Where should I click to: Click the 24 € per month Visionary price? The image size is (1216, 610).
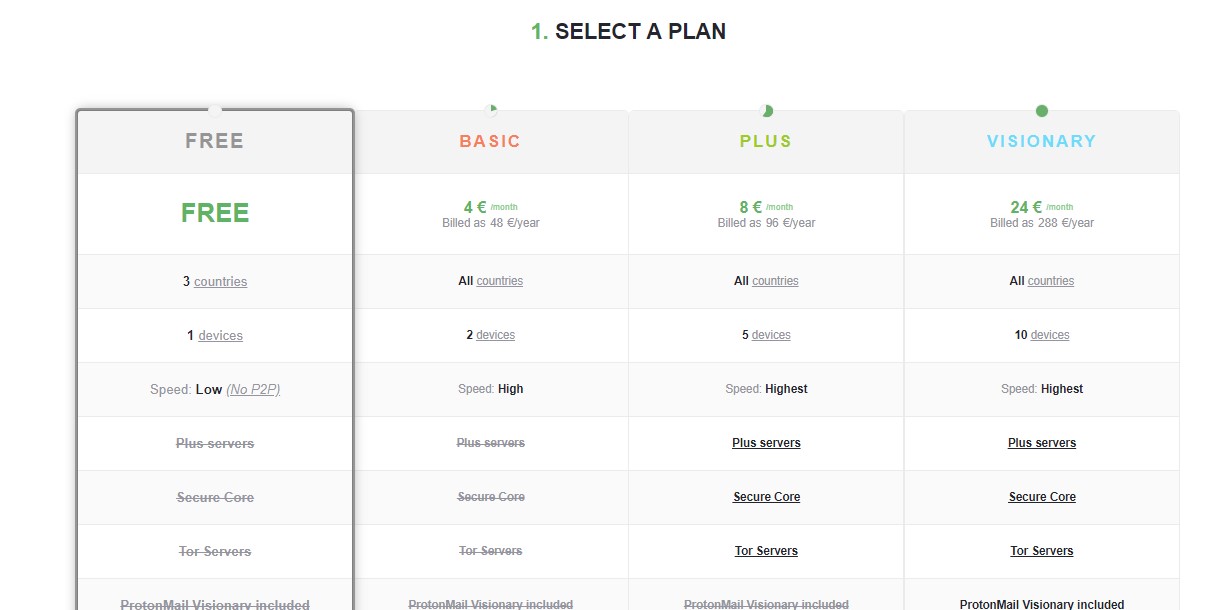coord(1042,208)
